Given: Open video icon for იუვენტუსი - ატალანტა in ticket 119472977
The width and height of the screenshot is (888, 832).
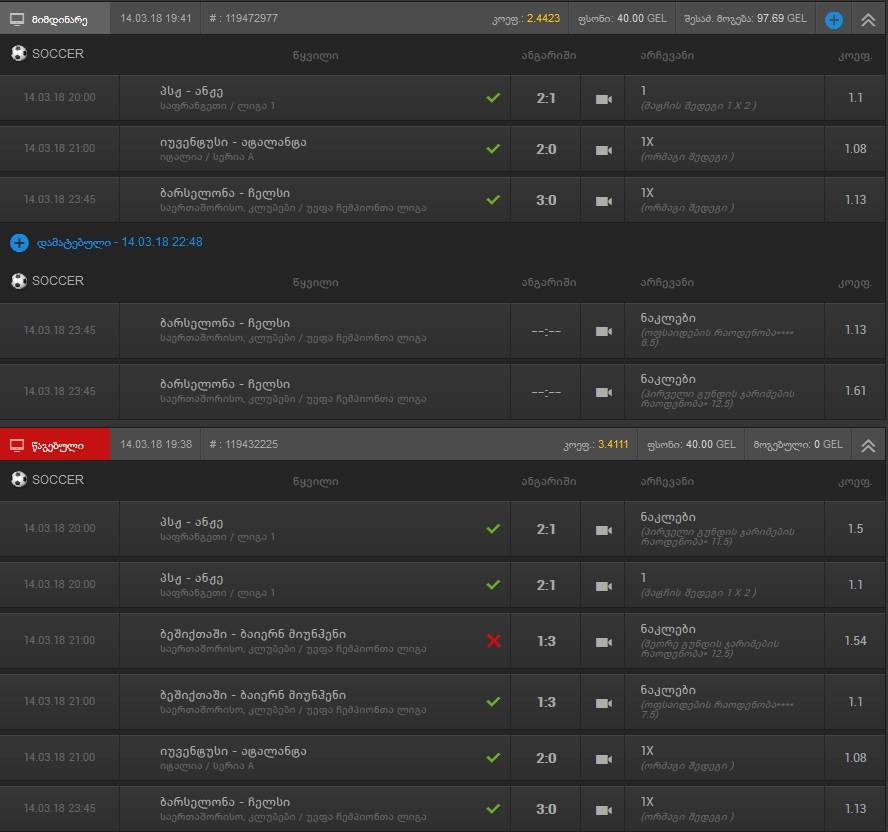Looking at the screenshot, I should [x=604, y=150].
